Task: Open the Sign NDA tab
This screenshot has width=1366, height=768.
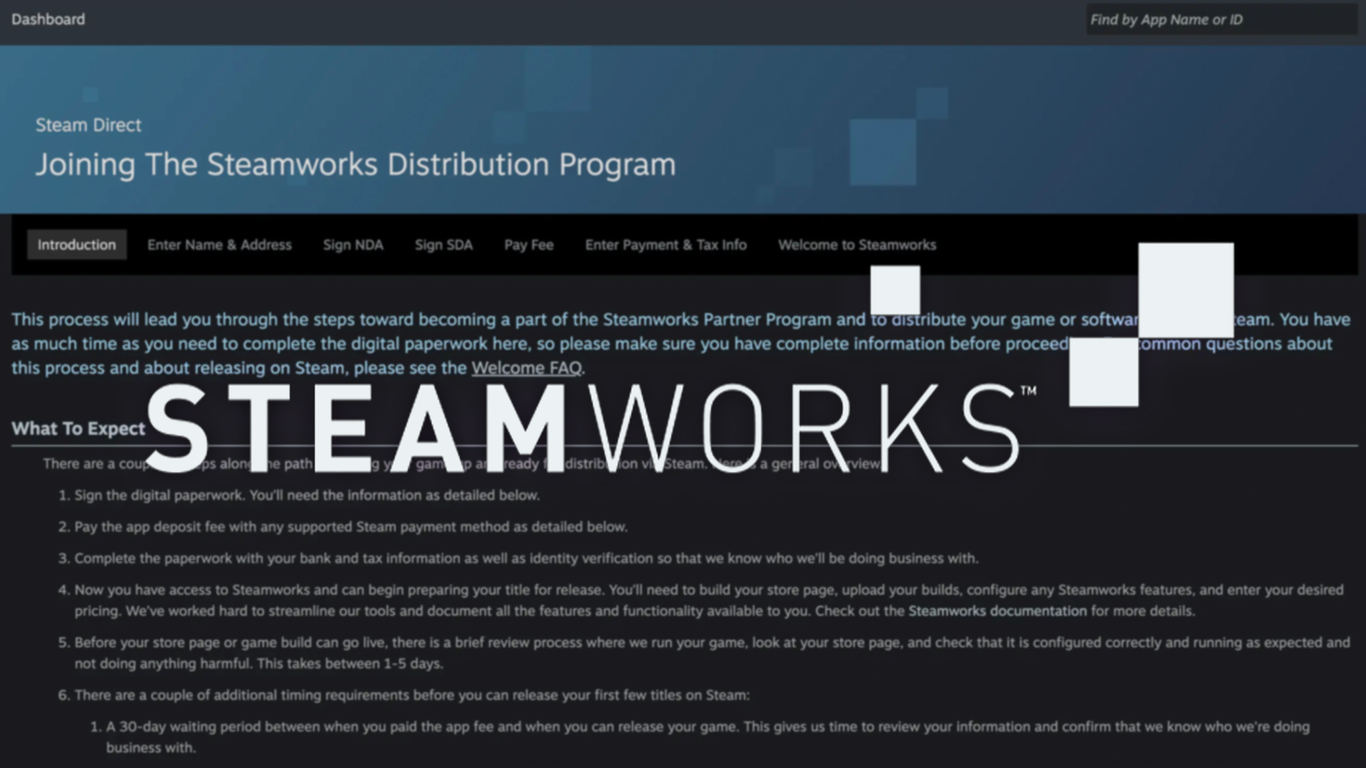Action: click(x=353, y=245)
